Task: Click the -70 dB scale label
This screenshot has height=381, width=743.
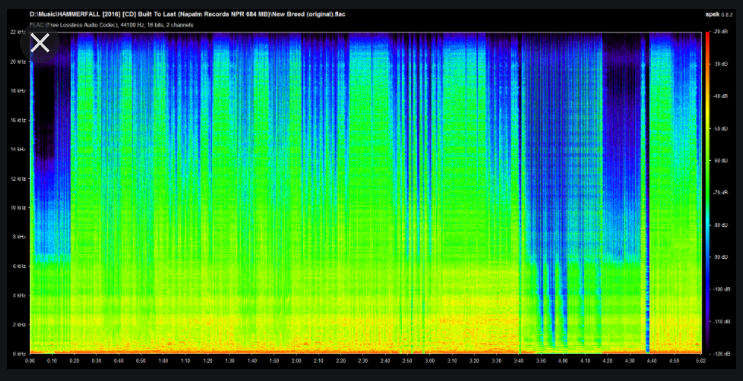Action: (x=719, y=193)
